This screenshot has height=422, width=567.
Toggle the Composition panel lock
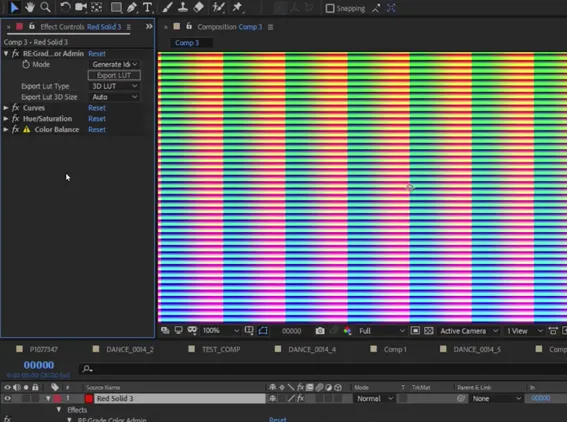(189, 26)
